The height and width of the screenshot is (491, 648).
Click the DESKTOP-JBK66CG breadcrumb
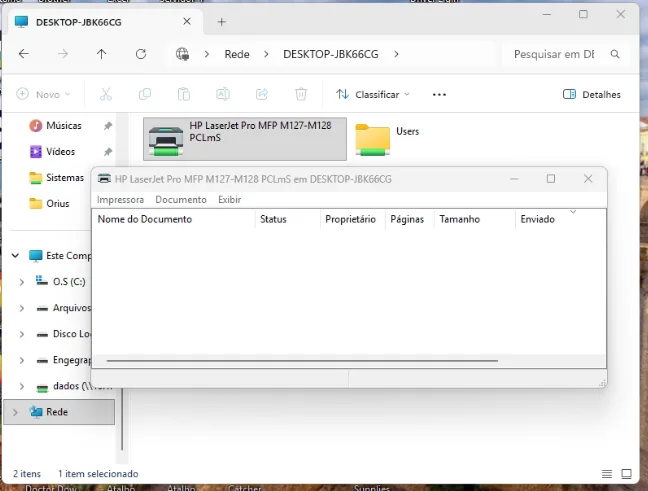click(331, 54)
